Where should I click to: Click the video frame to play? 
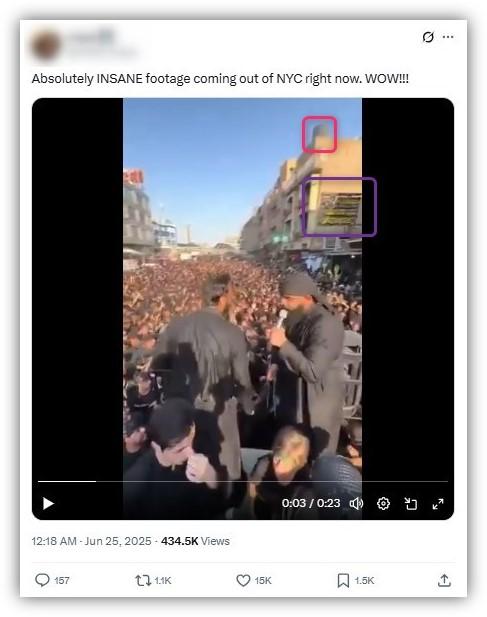(243, 291)
